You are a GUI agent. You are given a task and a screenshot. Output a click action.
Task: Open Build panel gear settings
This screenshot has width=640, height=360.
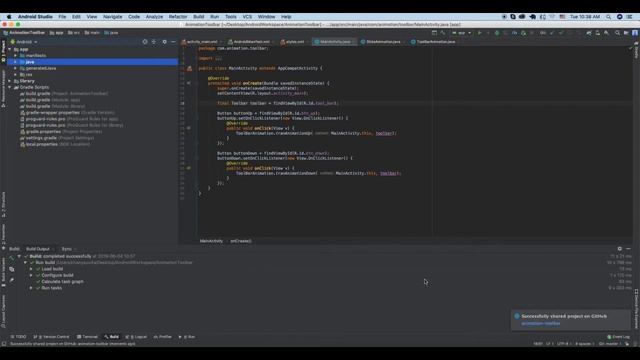coord(620,249)
